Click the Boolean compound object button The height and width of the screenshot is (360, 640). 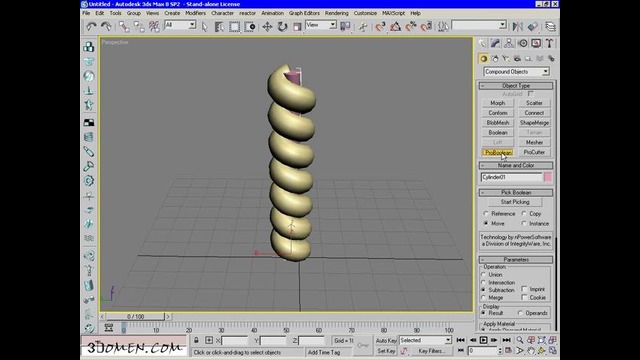(x=498, y=133)
